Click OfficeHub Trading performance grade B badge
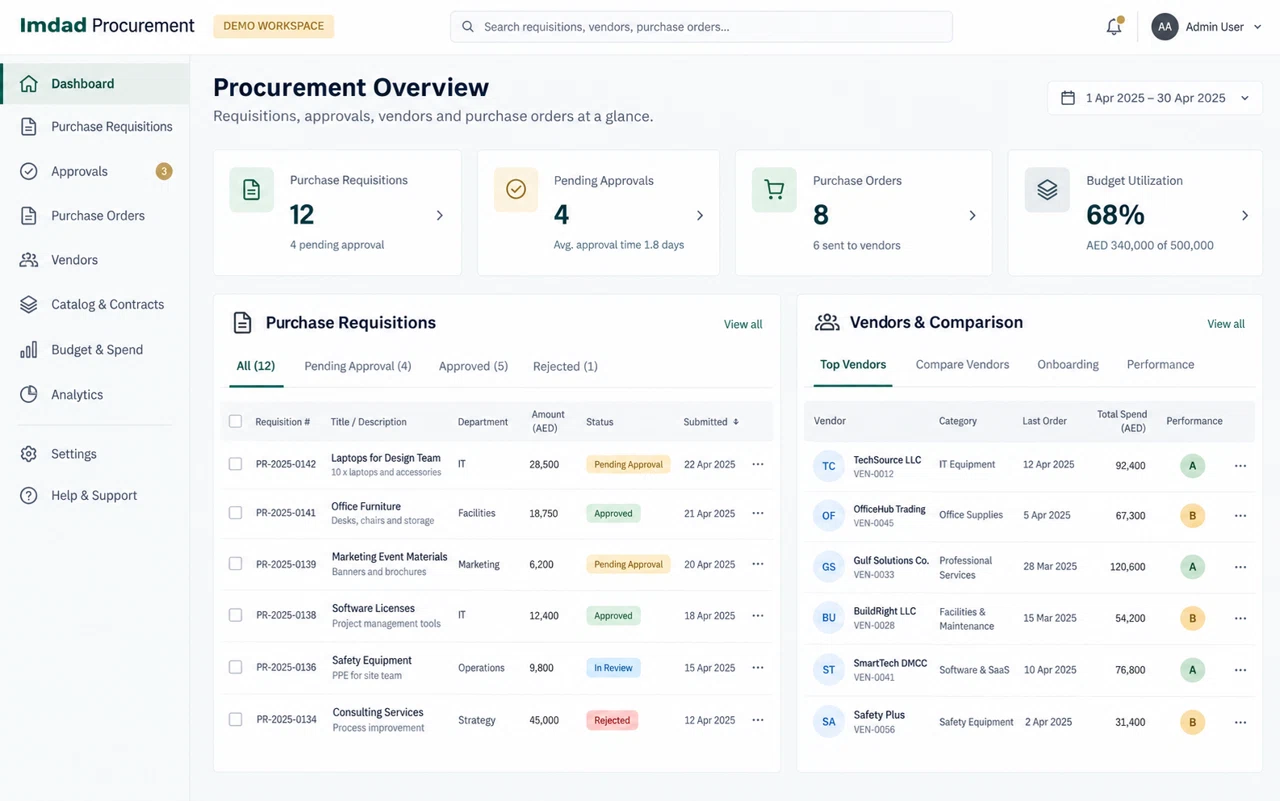Screen dimensions: 1280x801 [1192, 516]
